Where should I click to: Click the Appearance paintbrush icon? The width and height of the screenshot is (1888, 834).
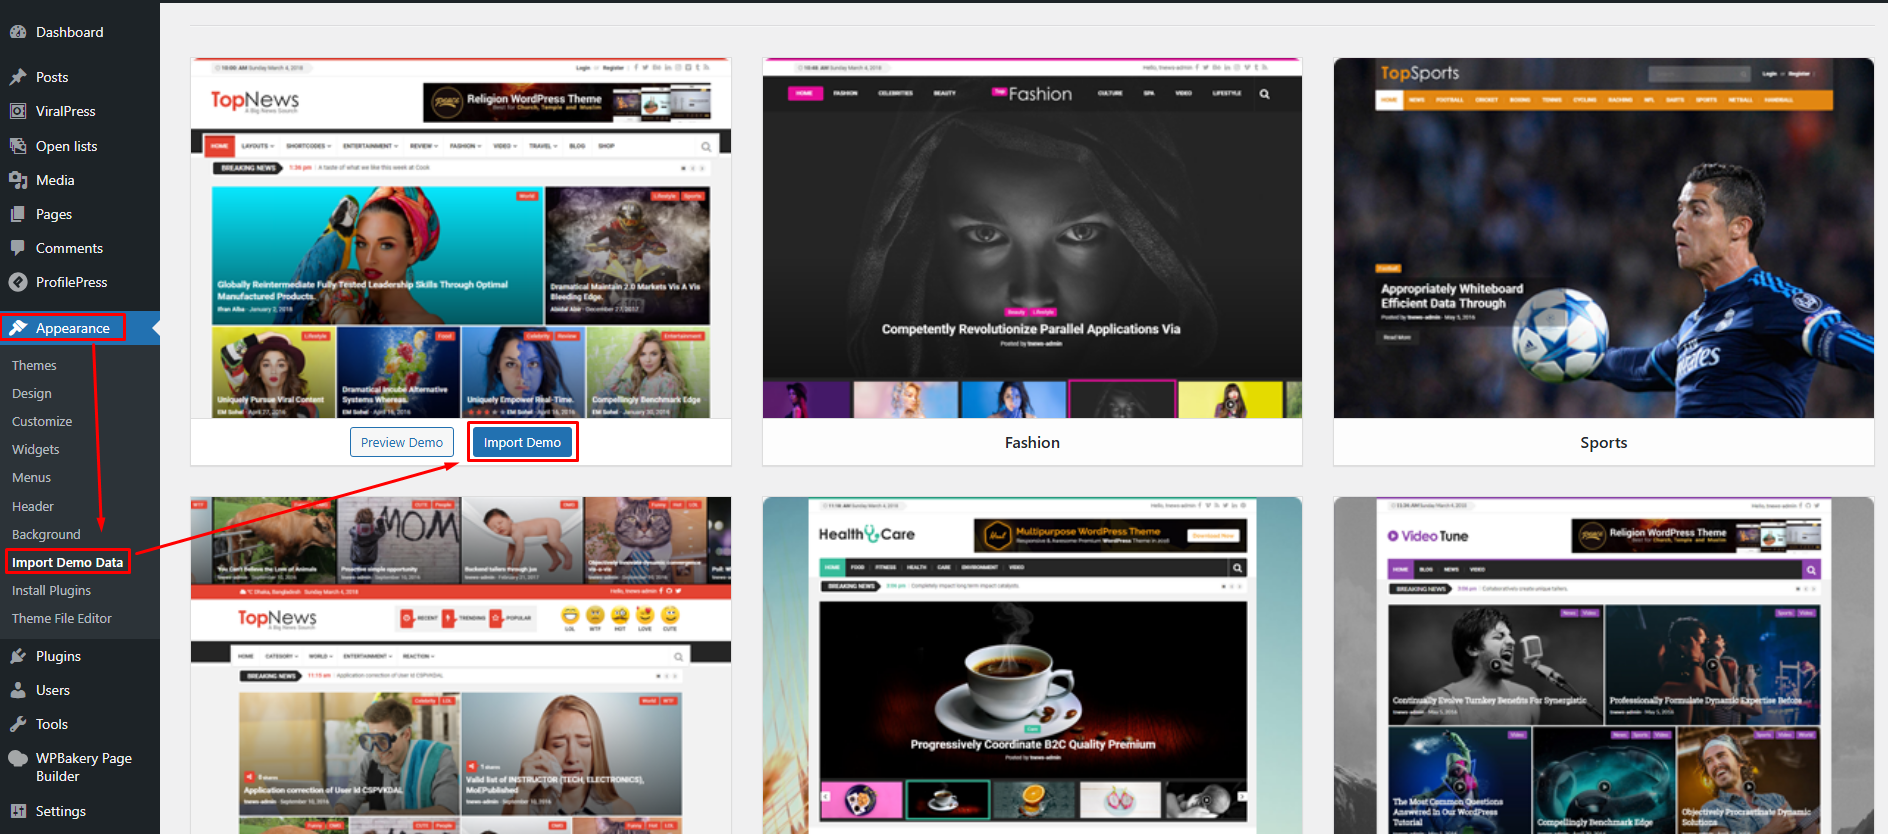18,328
